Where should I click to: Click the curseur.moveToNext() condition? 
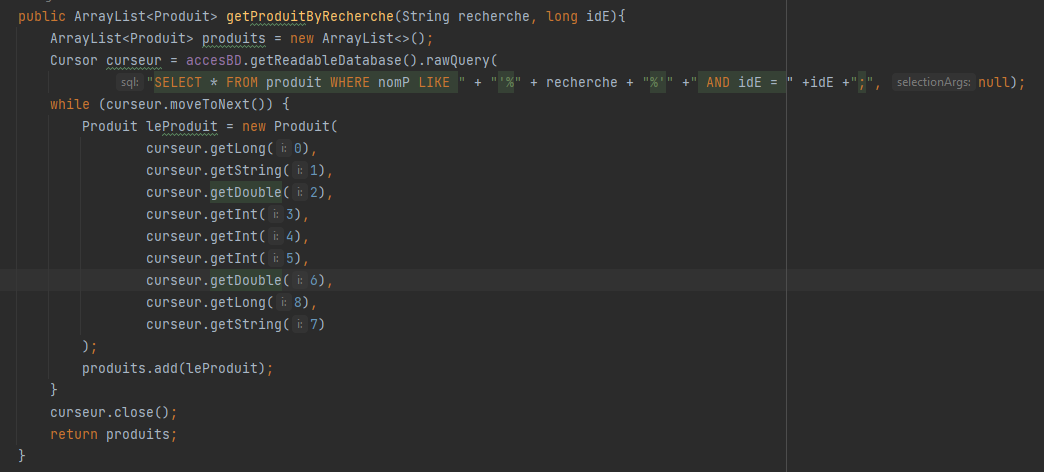(186, 105)
